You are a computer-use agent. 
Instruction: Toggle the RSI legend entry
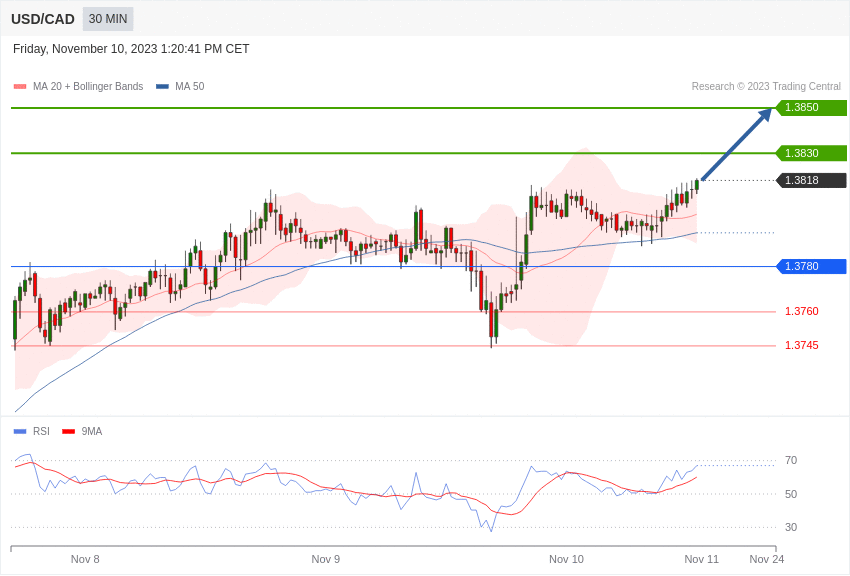pyautogui.click(x=31, y=431)
